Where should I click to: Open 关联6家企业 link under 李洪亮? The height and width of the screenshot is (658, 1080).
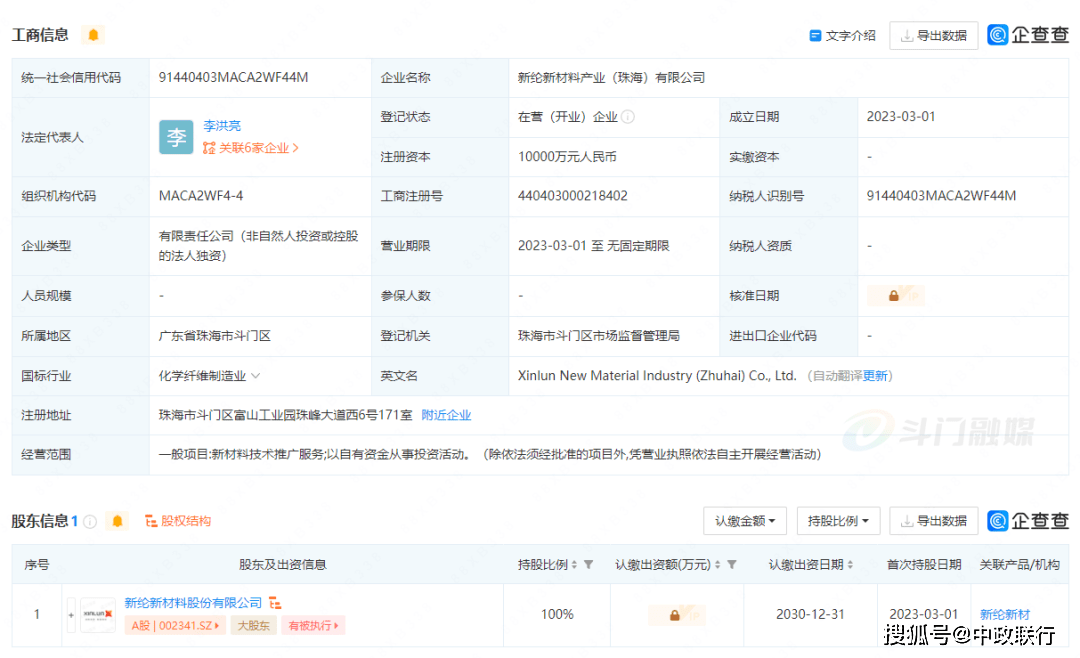[x=251, y=148]
